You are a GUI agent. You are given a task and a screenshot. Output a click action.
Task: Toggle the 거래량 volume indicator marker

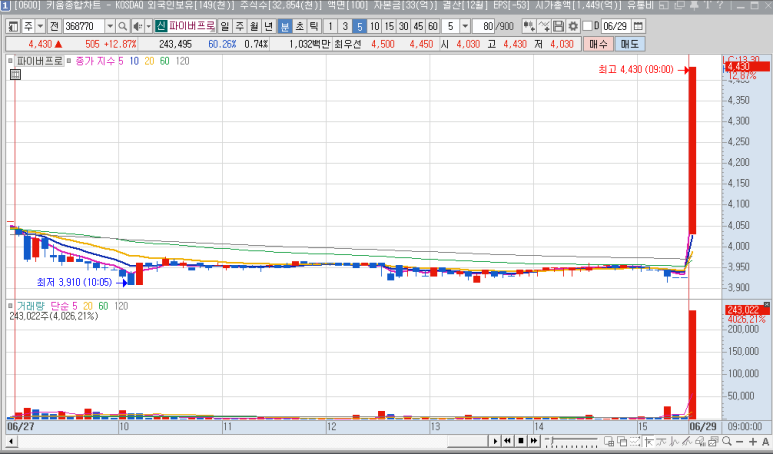coord(10,306)
